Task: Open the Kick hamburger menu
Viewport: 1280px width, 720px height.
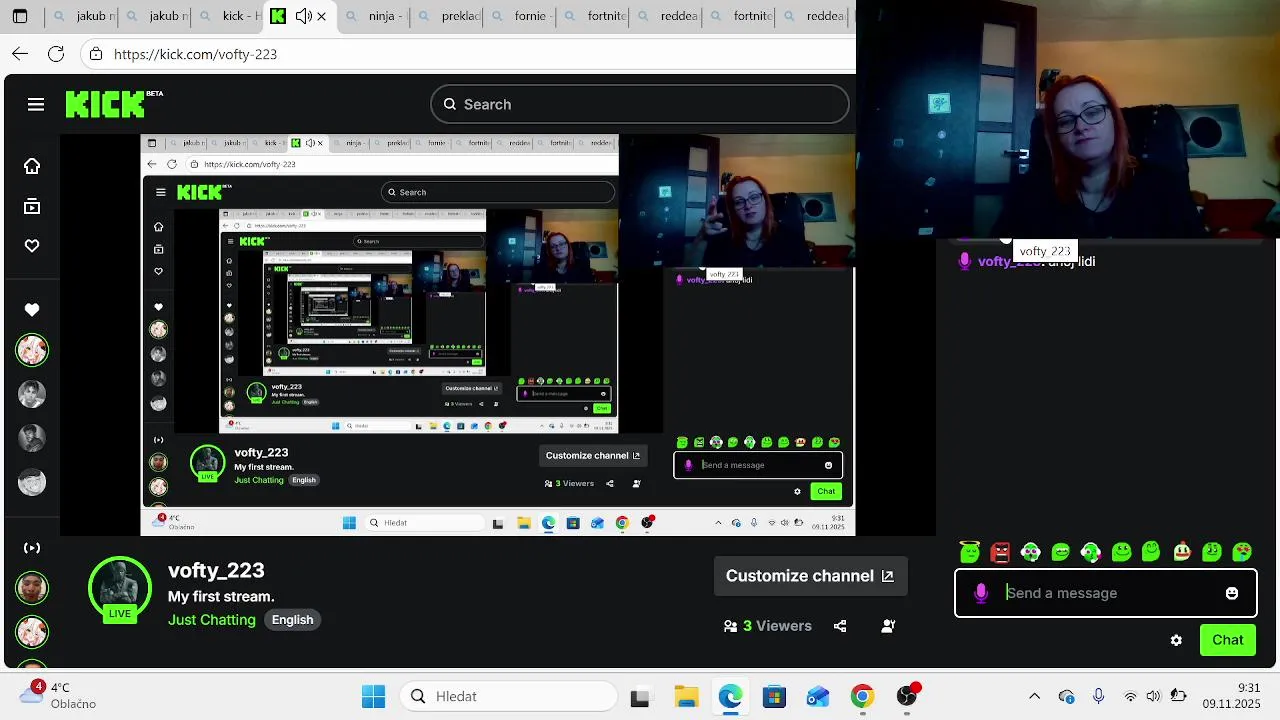Action: pos(36,104)
